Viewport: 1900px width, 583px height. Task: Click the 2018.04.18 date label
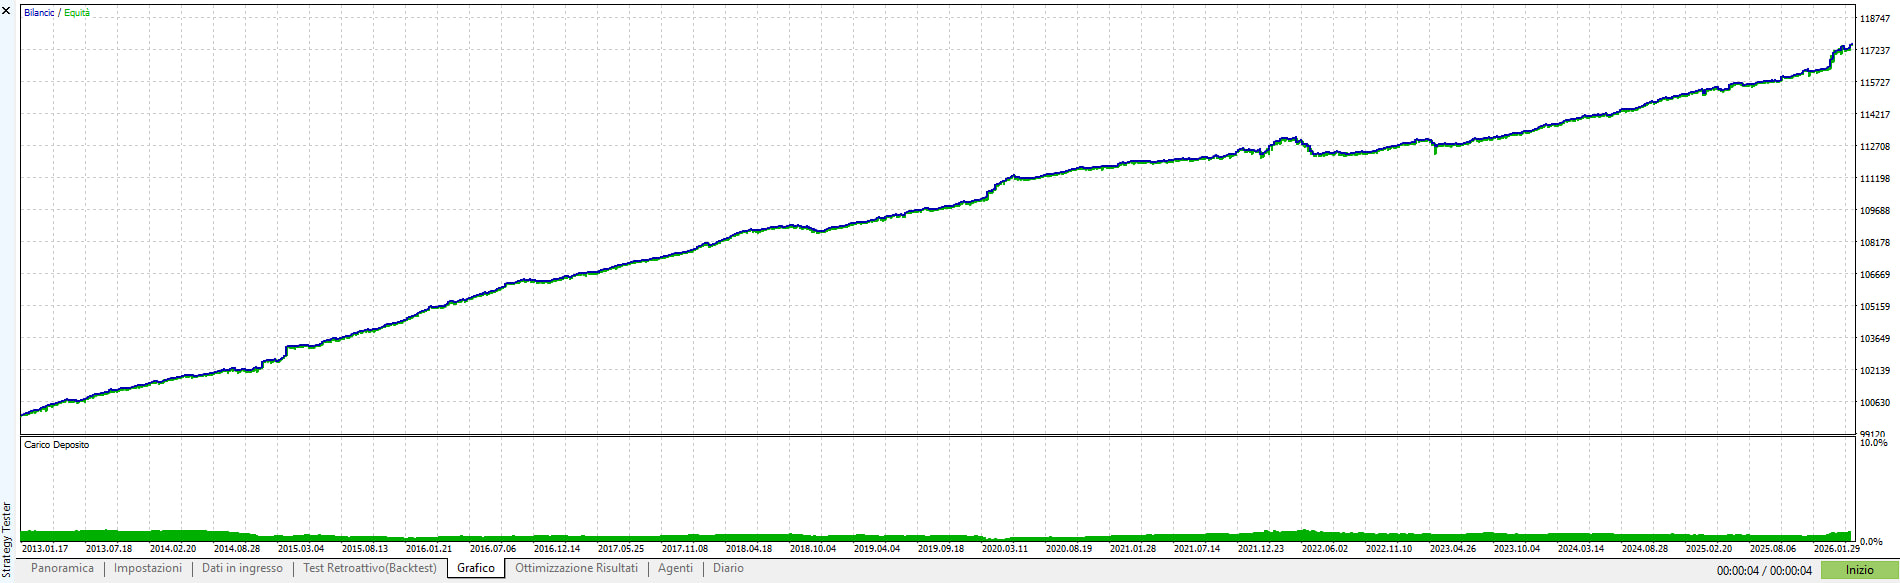[749, 548]
